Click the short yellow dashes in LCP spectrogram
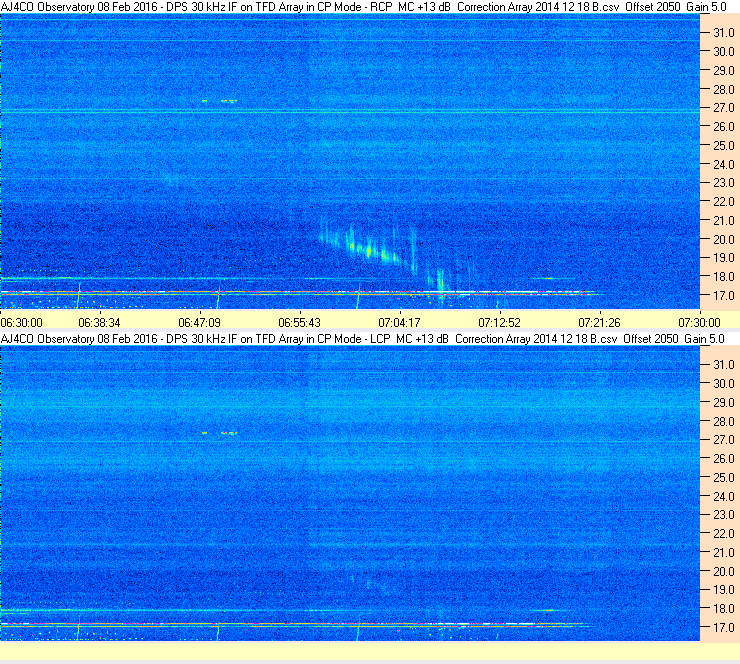 (219, 433)
